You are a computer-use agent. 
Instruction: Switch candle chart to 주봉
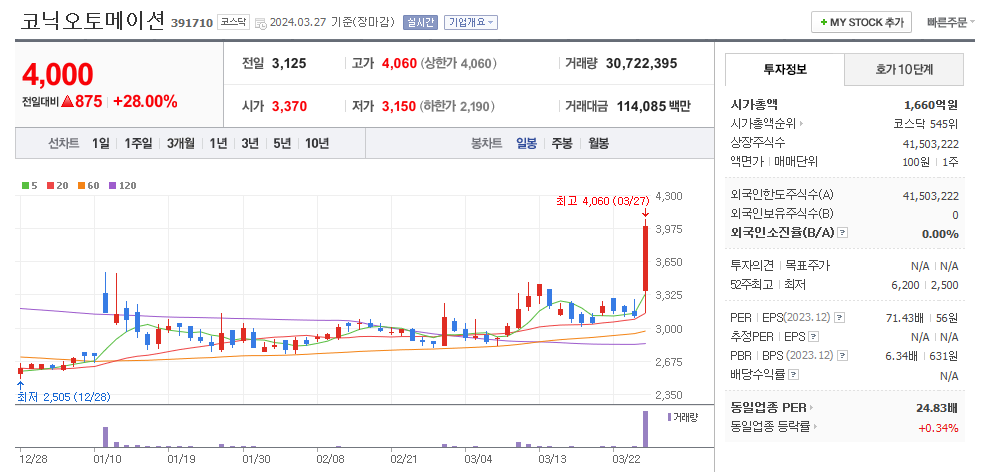(562, 143)
